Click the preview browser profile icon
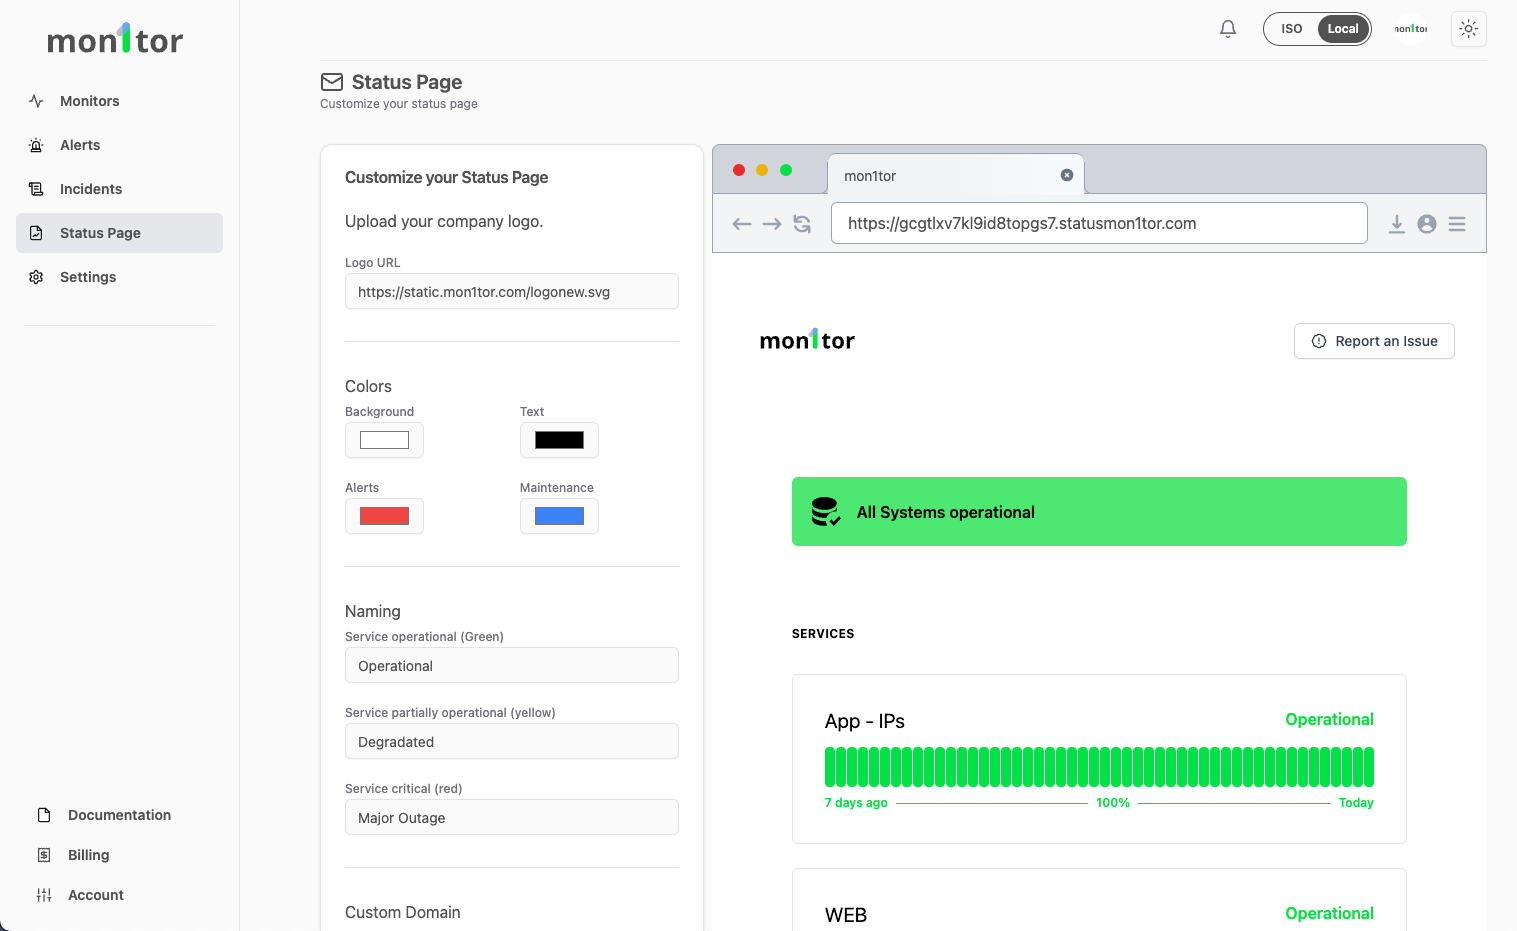 tap(1427, 224)
